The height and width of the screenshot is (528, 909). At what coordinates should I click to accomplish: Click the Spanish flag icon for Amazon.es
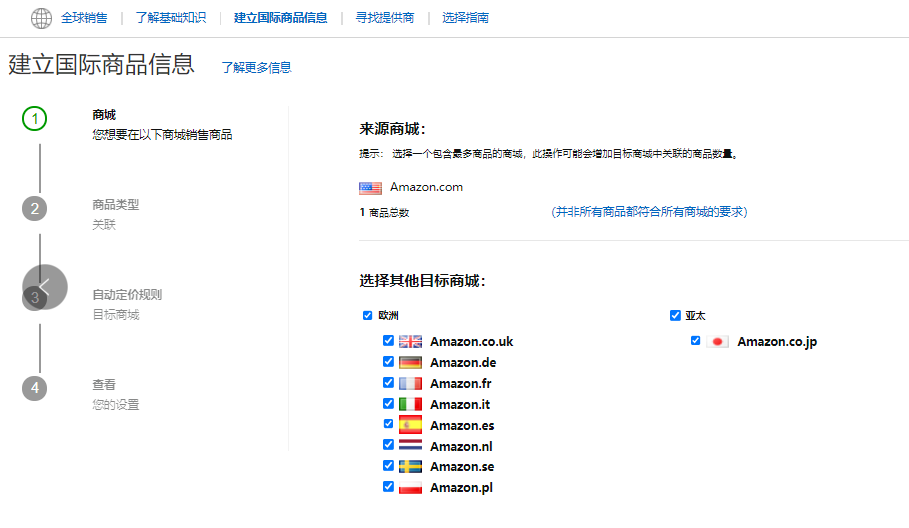point(410,425)
